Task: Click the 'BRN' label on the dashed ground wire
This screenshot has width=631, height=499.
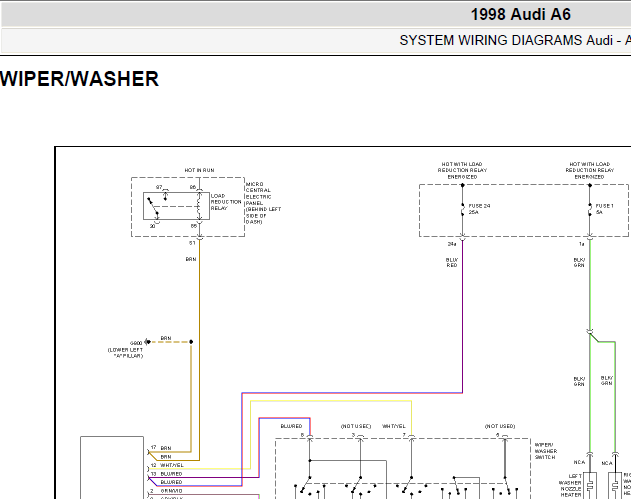Action: pyautogui.click(x=166, y=338)
